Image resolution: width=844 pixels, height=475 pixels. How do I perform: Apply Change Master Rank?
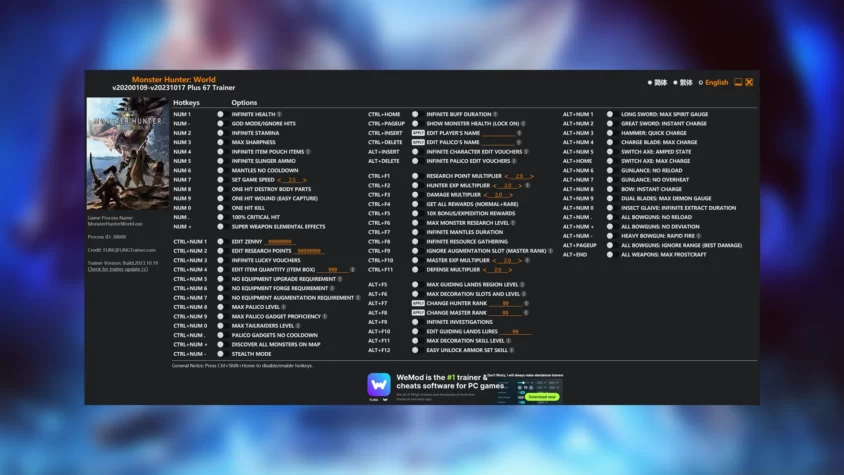click(x=418, y=312)
